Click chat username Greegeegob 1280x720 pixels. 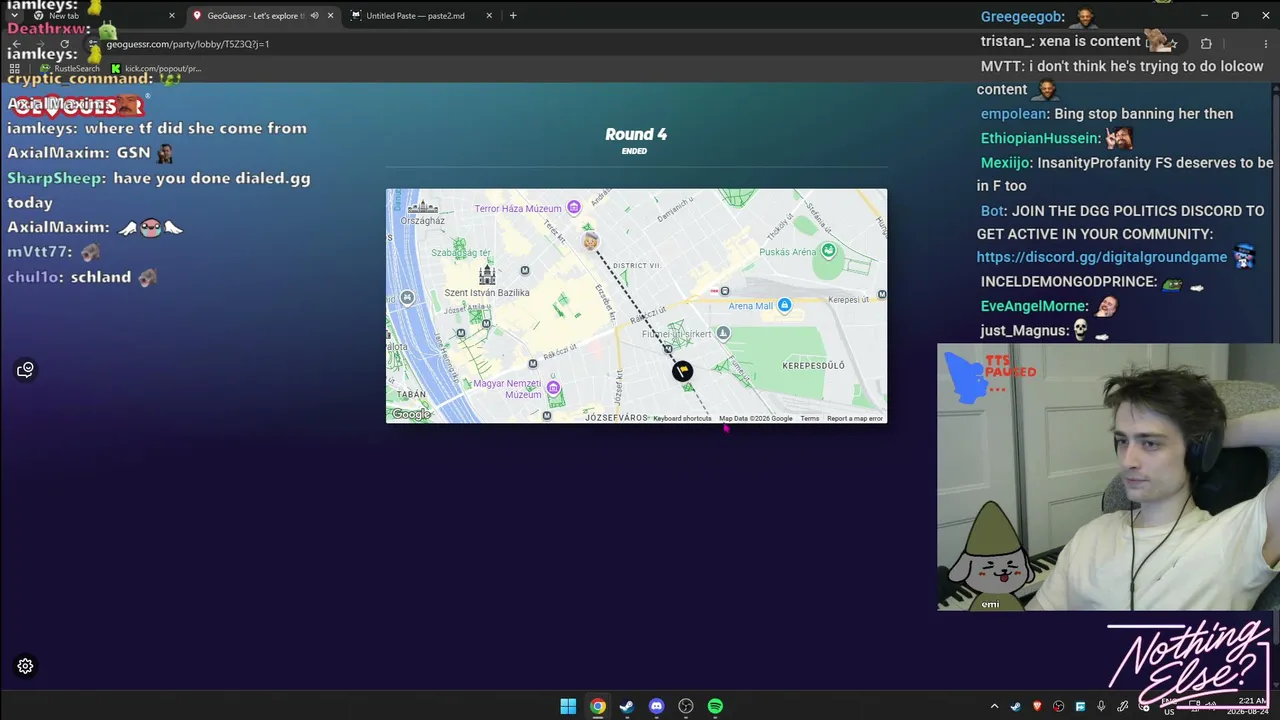[1021, 17]
